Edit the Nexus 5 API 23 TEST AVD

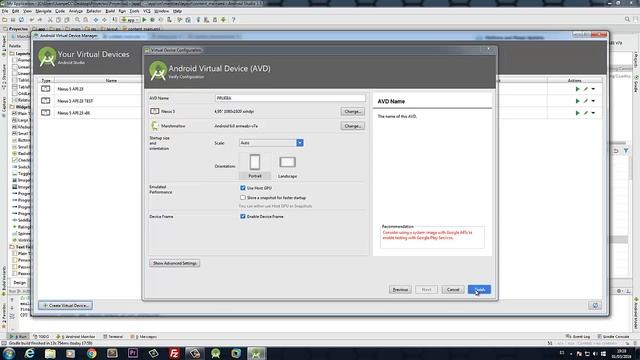point(586,101)
